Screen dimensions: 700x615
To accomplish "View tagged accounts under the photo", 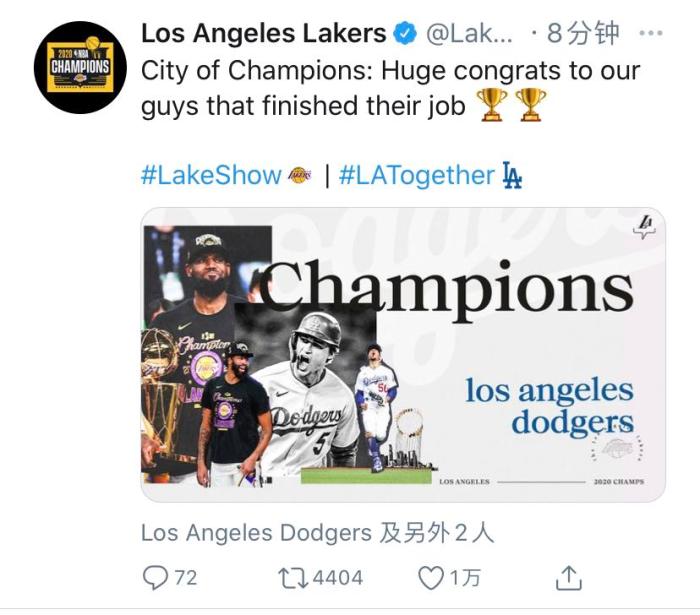I will coord(317,533).
